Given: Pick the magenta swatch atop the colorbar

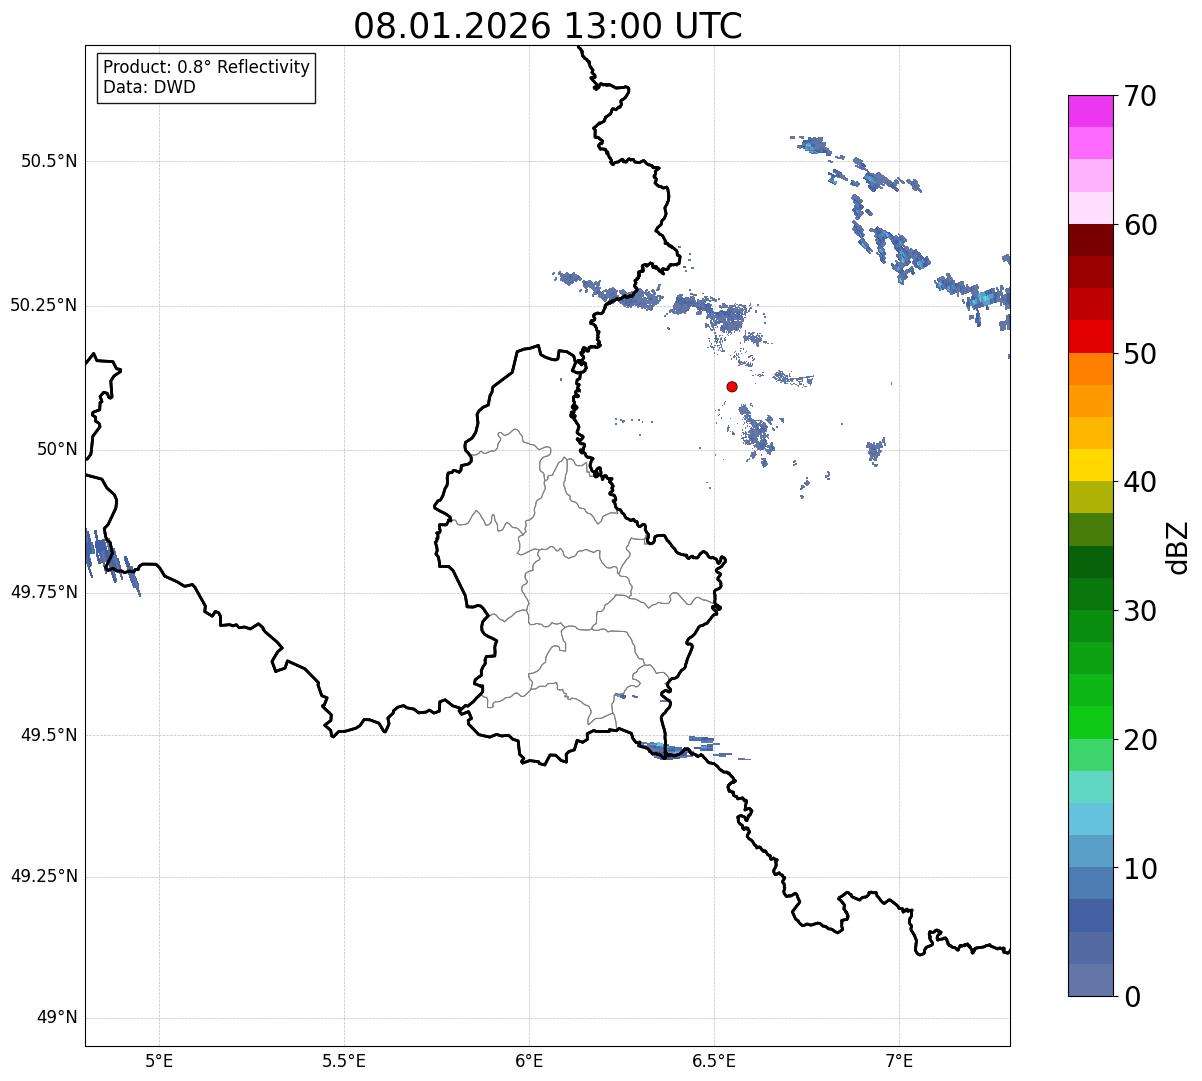Looking at the screenshot, I should click(1091, 111).
